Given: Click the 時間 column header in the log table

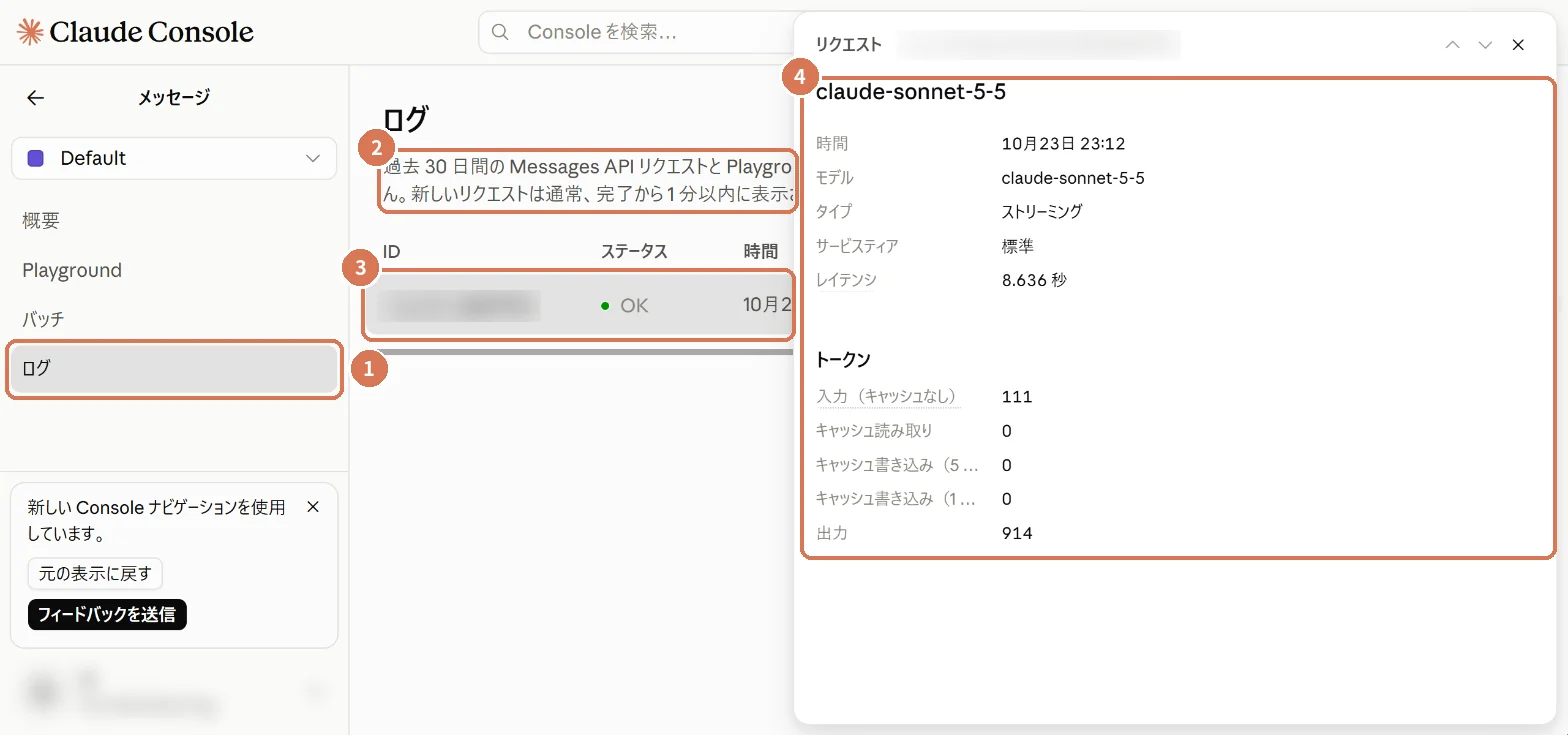Looking at the screenshot, I should click(760, 251).
